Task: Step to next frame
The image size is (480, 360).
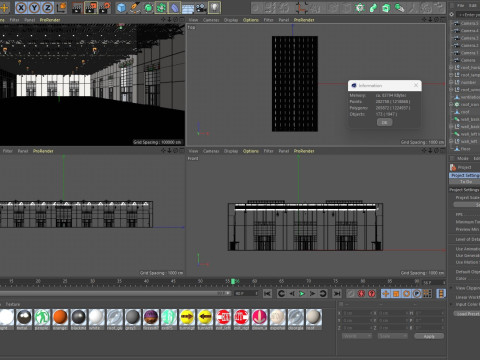Action: pyautogui.click(x=312, y=294)
